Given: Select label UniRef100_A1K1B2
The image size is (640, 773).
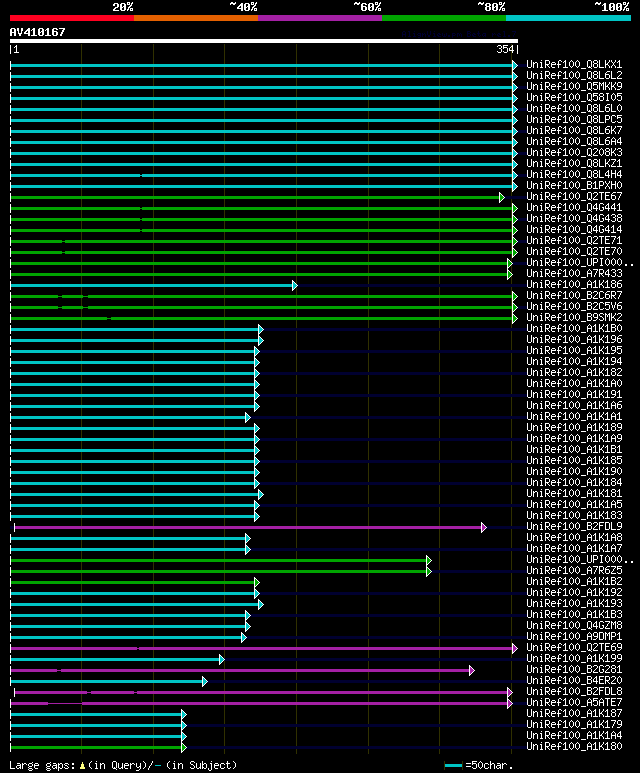Looking at the screenshot, I should (x=574, y=582).
